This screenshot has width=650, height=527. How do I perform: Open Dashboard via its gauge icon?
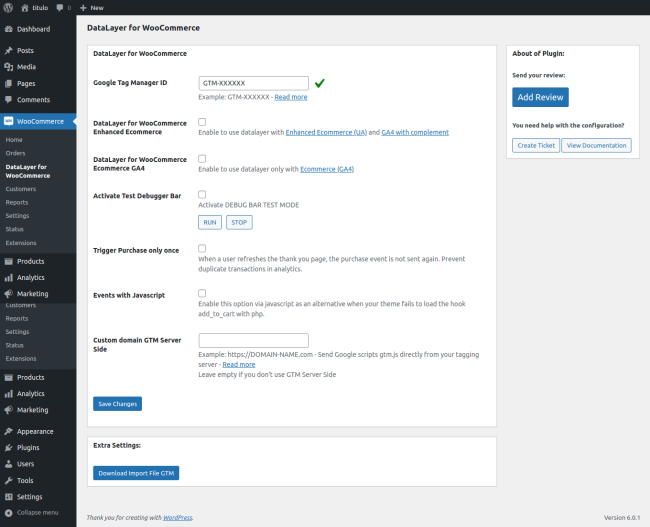coord(9,29)
